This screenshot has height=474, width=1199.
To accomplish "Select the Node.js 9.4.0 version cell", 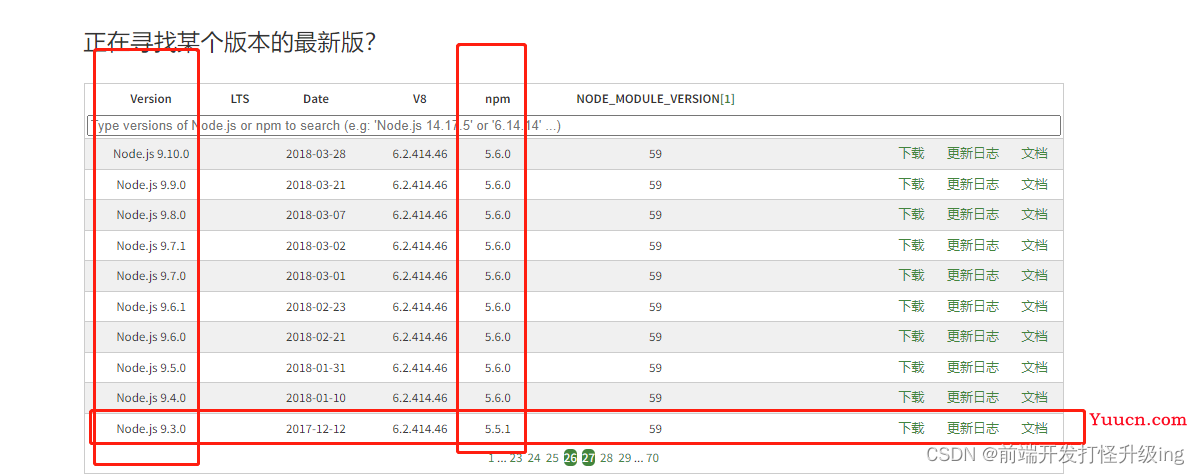I will pos(151,398).
